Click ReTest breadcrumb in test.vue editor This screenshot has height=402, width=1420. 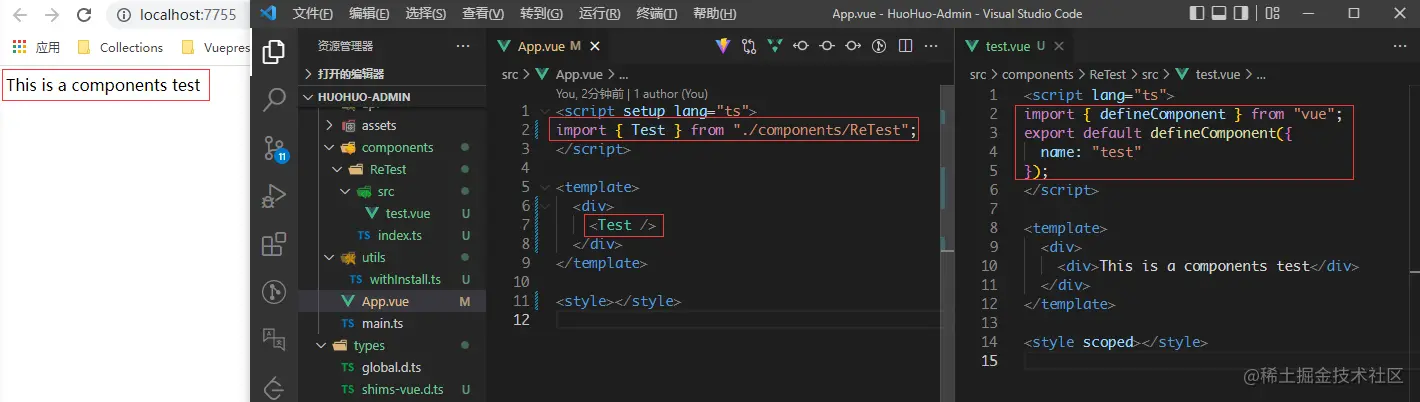[x=1109, y=74]
